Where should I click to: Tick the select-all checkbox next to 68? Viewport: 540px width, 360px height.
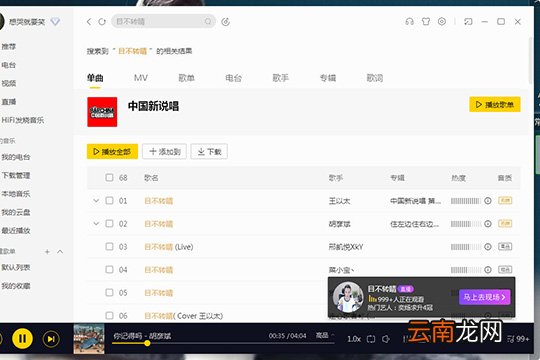(109, 177)
